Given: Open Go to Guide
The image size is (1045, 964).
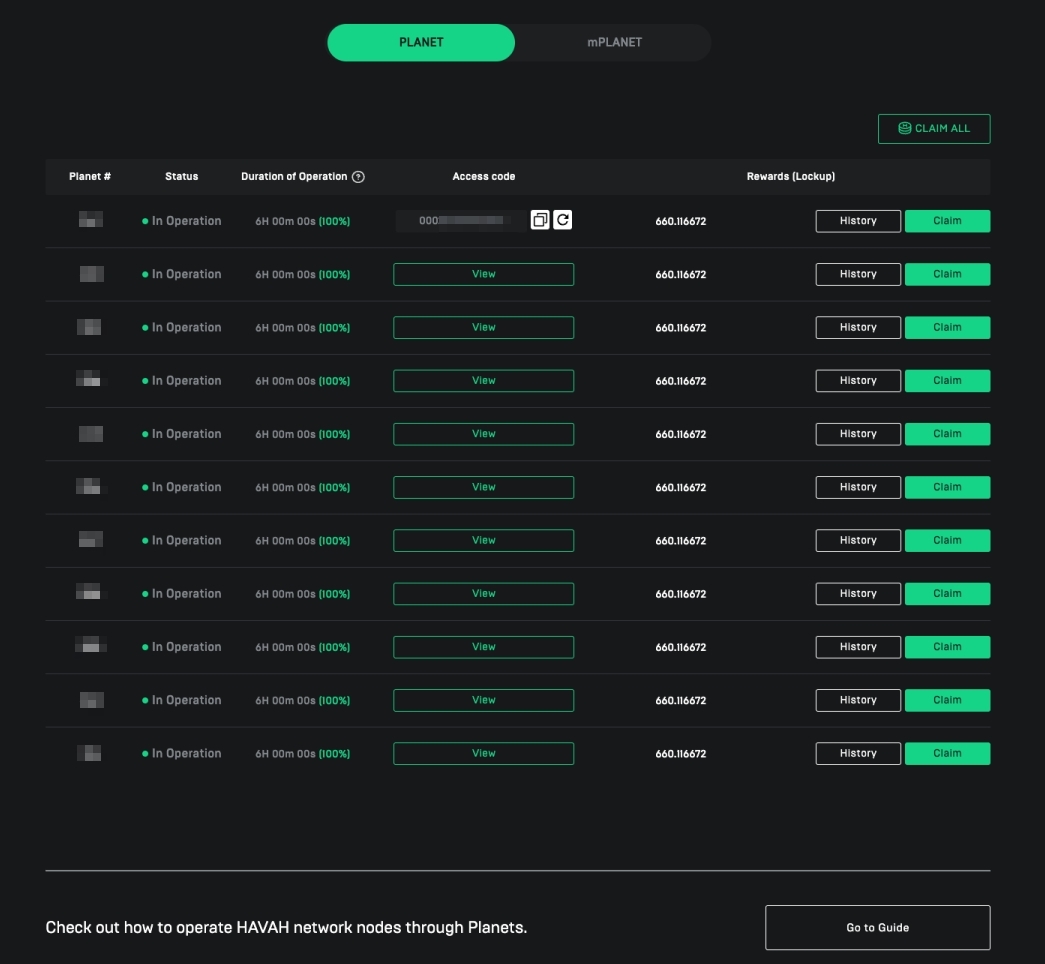Looking at the screenshot, I should tap(878, 927).
